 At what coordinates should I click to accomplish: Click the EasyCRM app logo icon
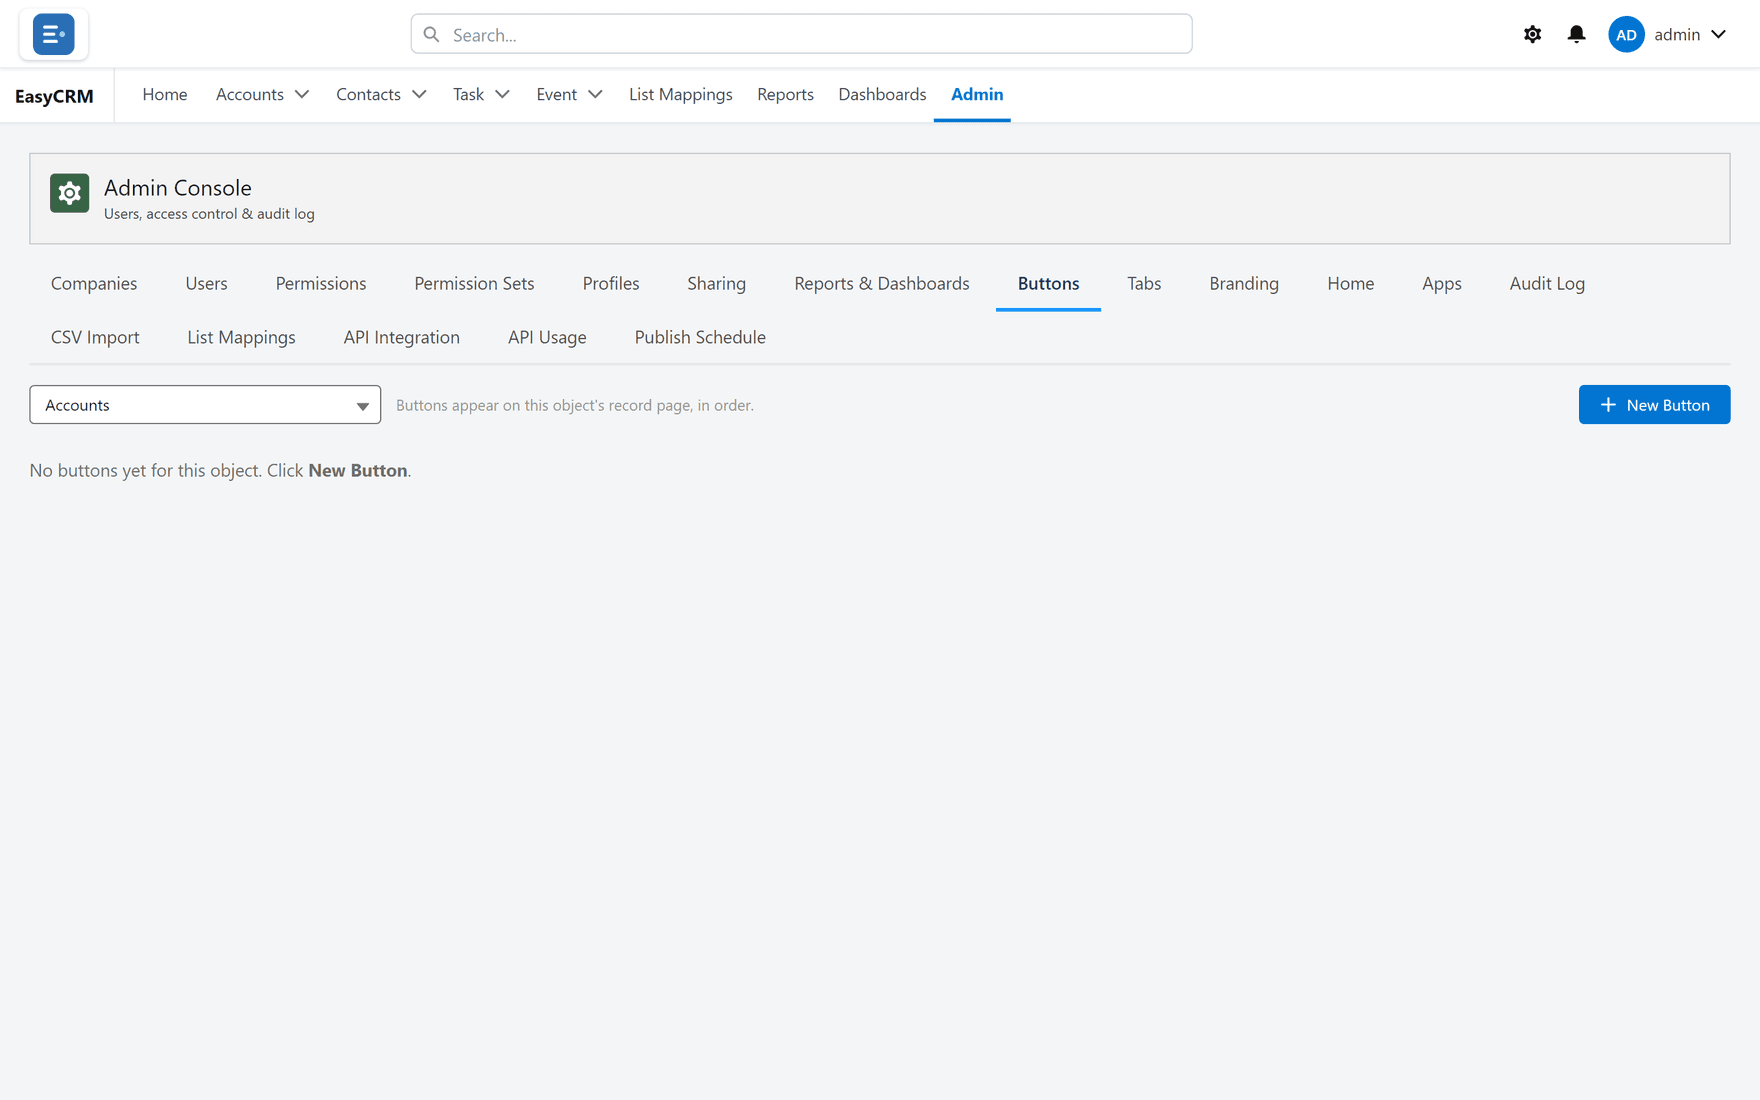tap(53, 34)
